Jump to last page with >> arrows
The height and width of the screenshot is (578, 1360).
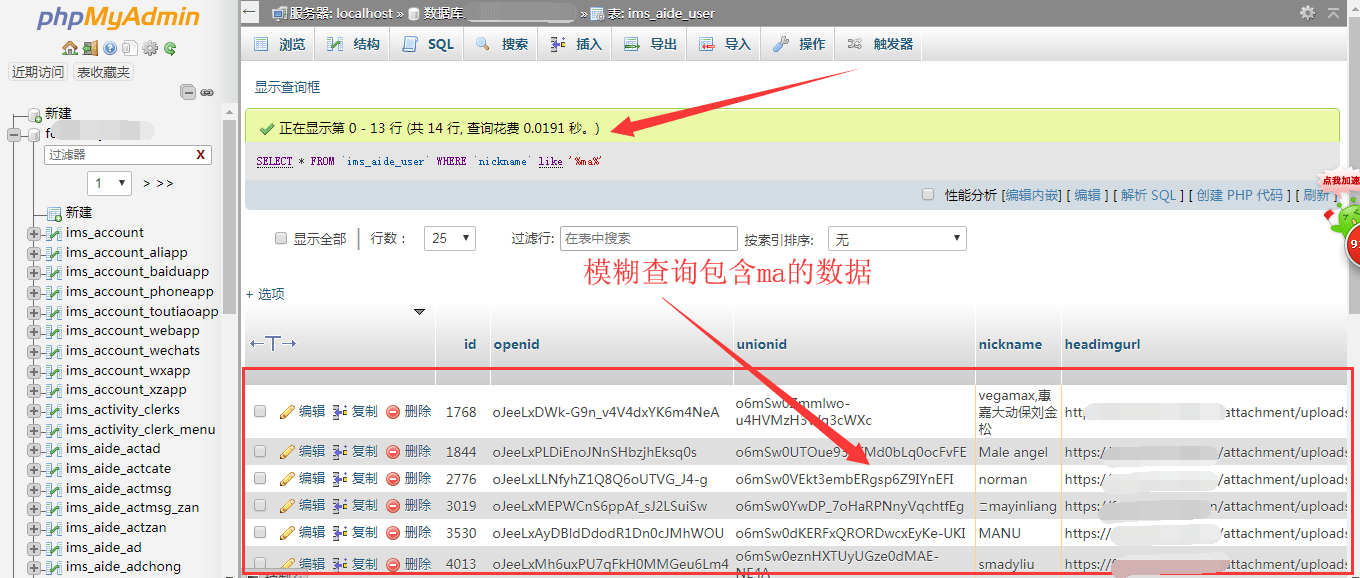165,184
